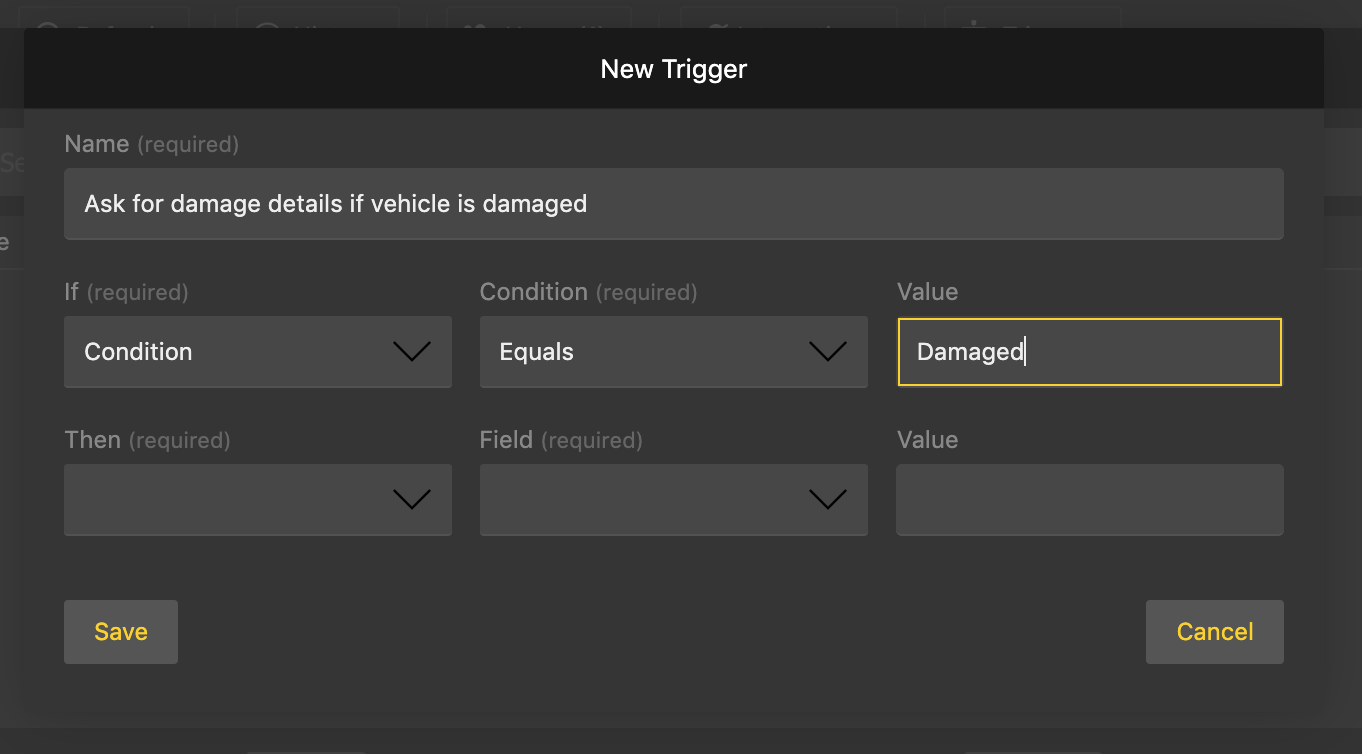Image resolution: width=1362 pixels, height=754 pixels.
Task: Click into the trigger Name text field
Action: coord(673,204)
